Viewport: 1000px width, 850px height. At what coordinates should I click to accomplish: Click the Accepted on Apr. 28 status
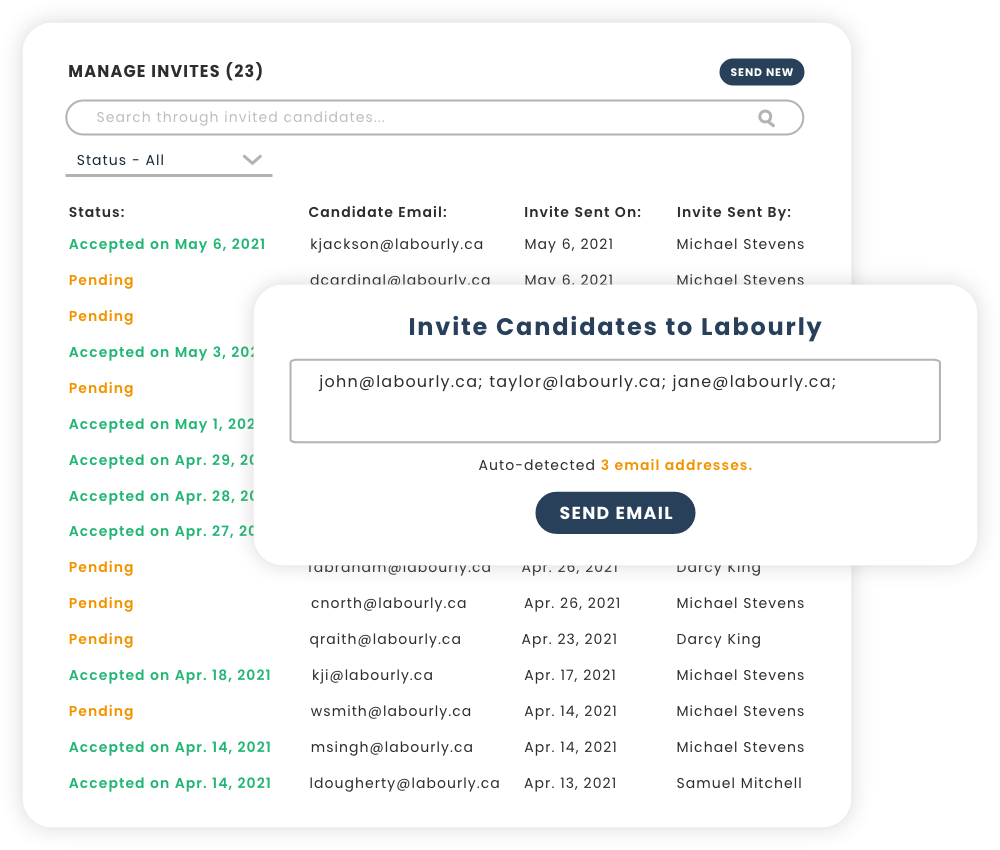(x=161, y=495)
